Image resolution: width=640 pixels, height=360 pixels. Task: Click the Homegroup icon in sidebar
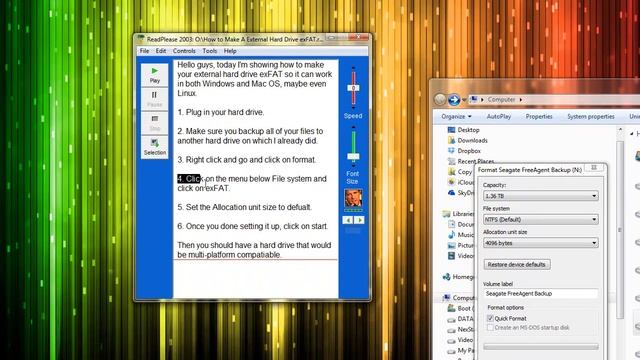click(447, 277)
